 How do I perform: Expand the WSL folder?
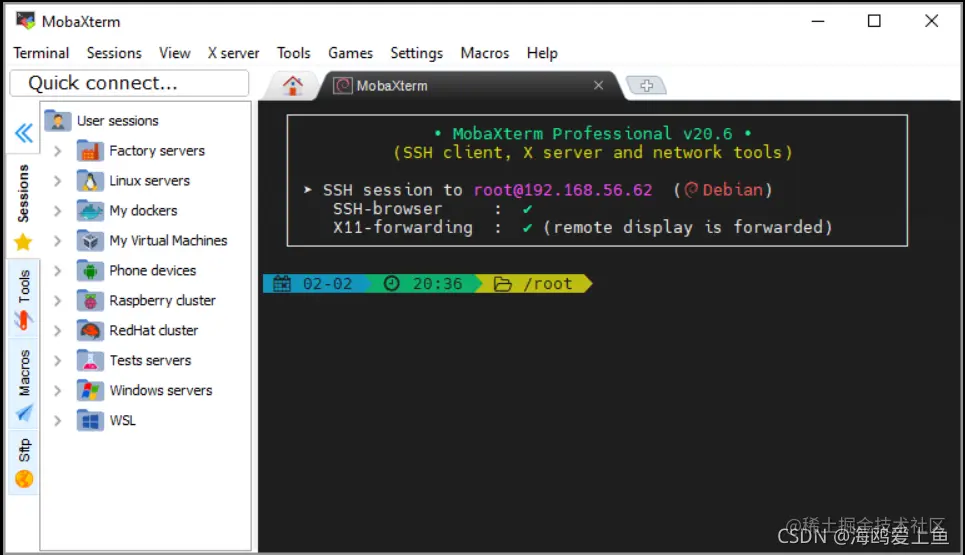(x=57, y=420)
